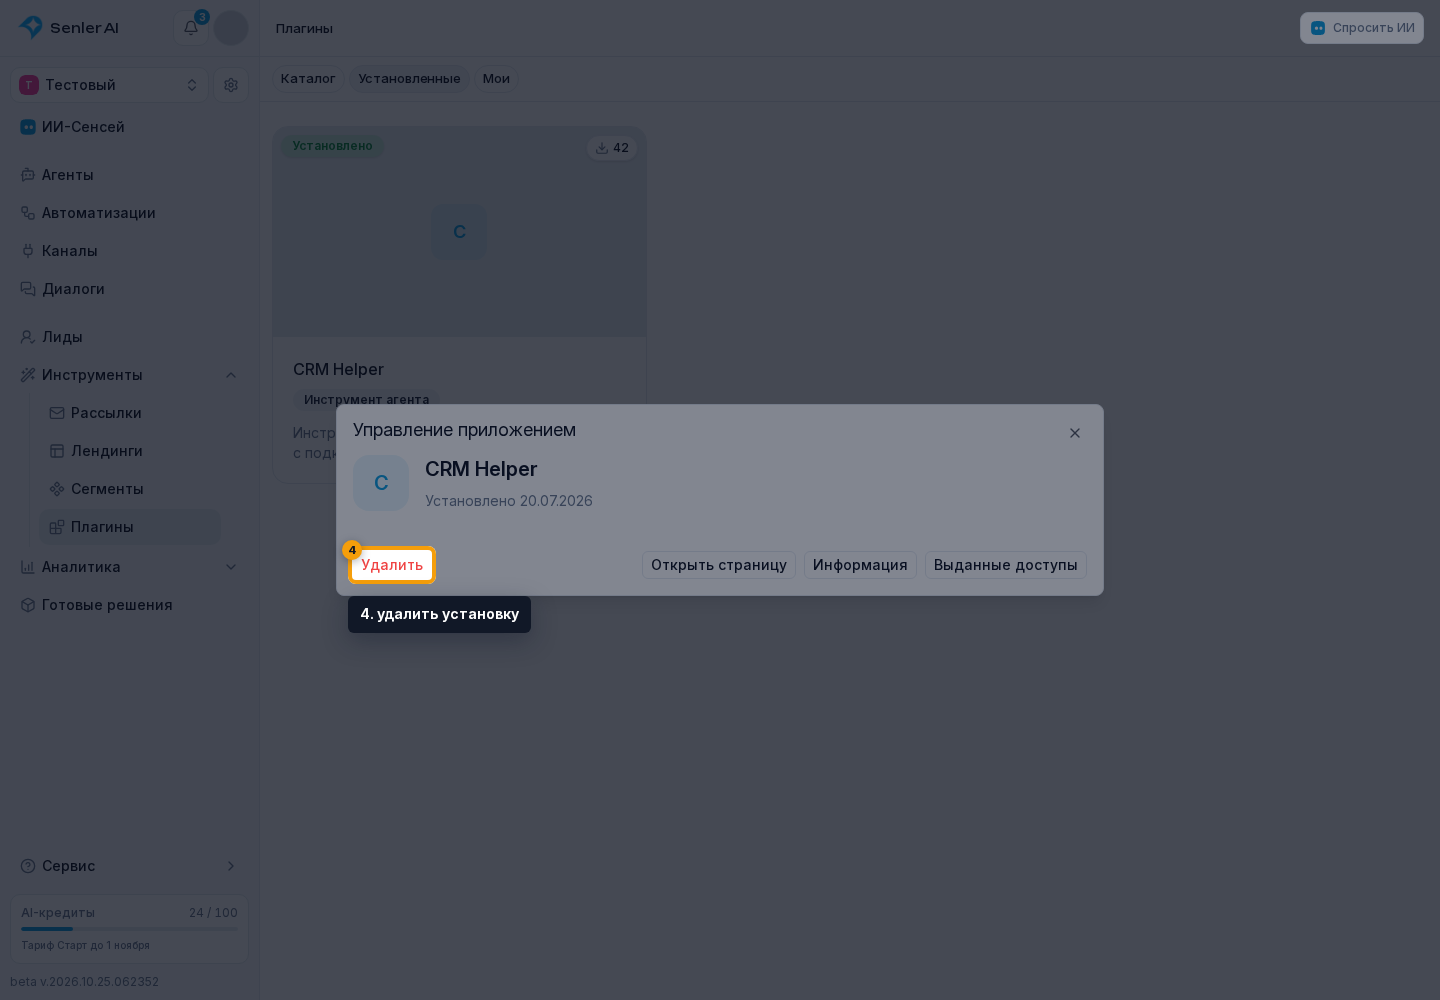
Task: Click the CRM Helper card thumbnail
Action: (x=460, y=232)
